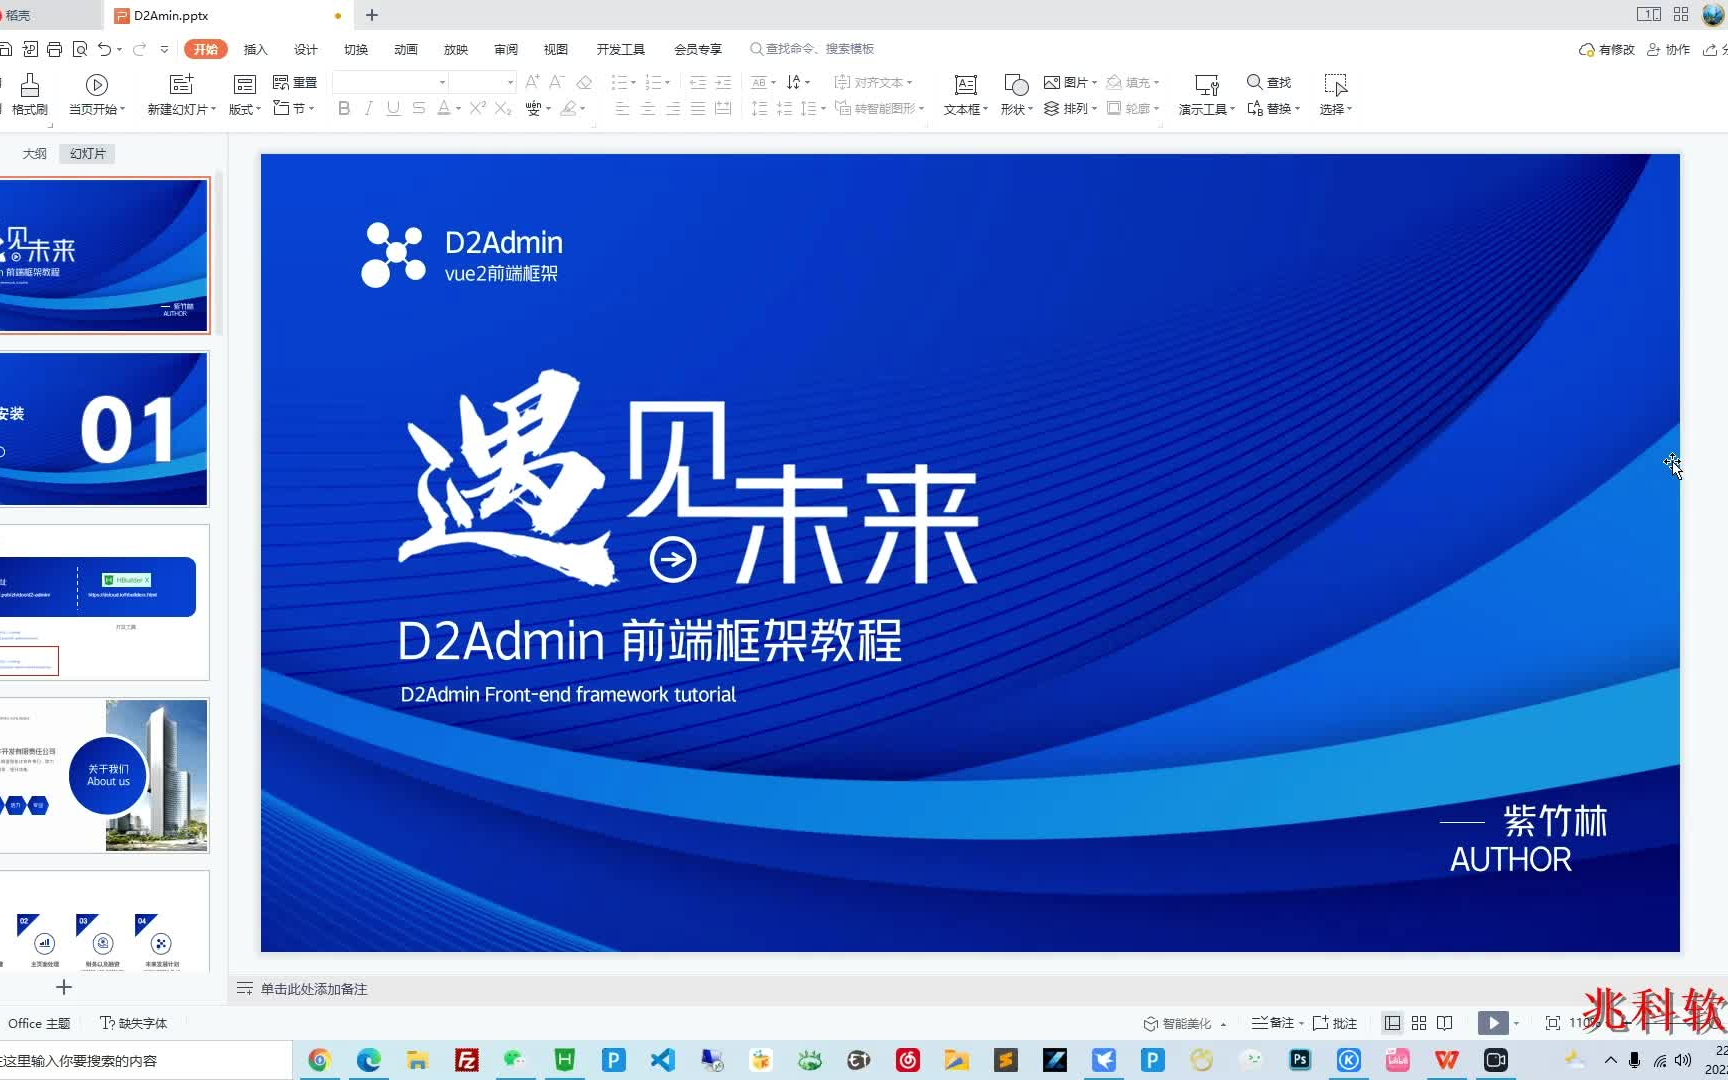Start slideshow from current slide (当页开始) icon
Viewport: 1728px width, 1080px height.
coord(97,85)
